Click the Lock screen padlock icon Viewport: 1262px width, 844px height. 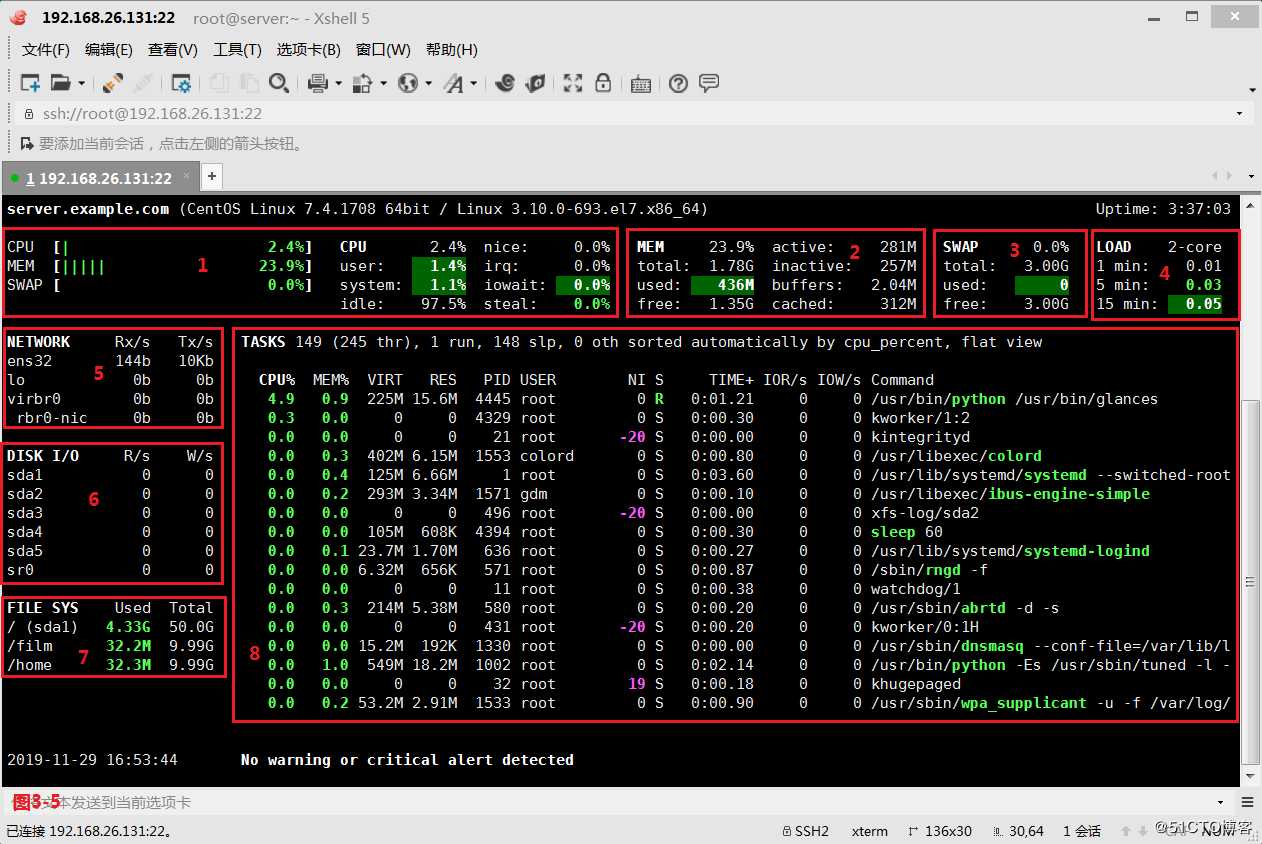pyautogui.click(x=603, y=84)
